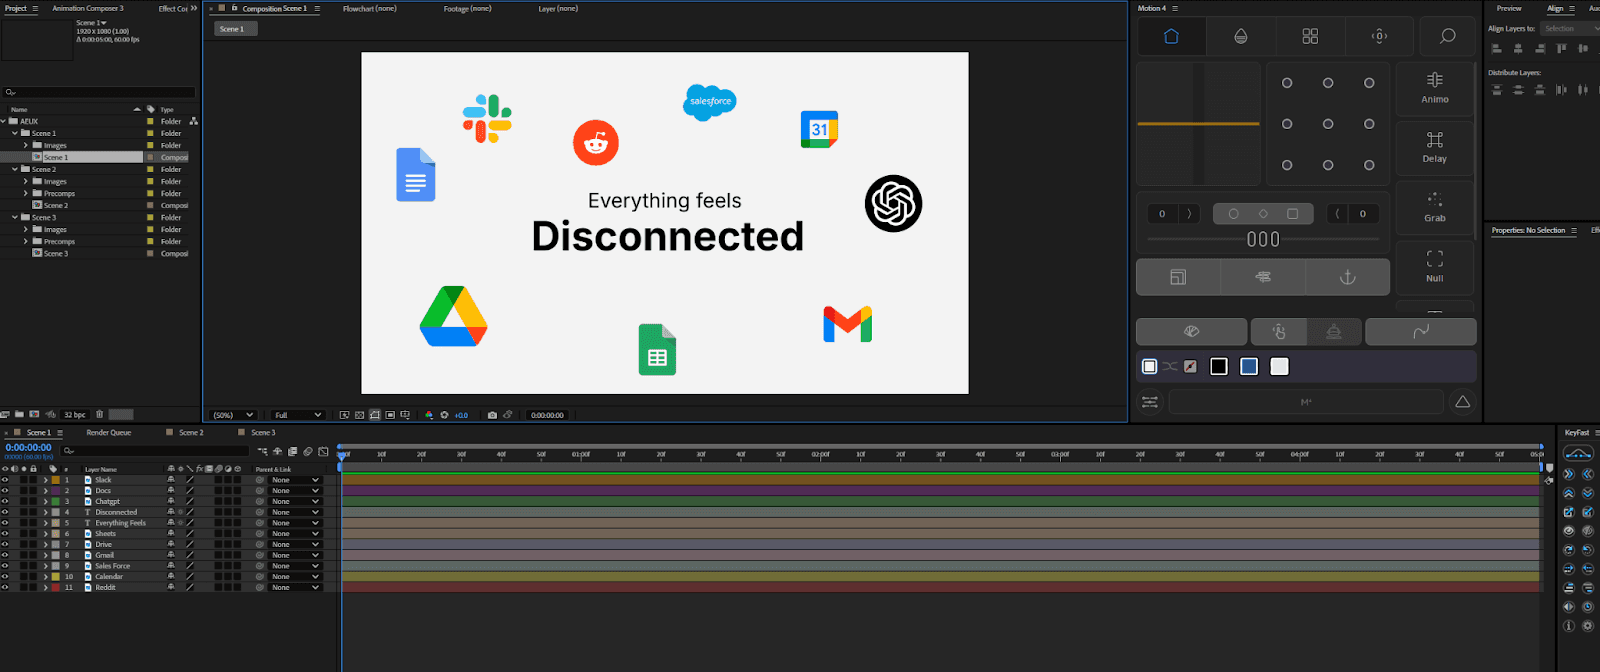
Task: Hide the Slack layer with eye toggle
Action: tap(5, 480)
